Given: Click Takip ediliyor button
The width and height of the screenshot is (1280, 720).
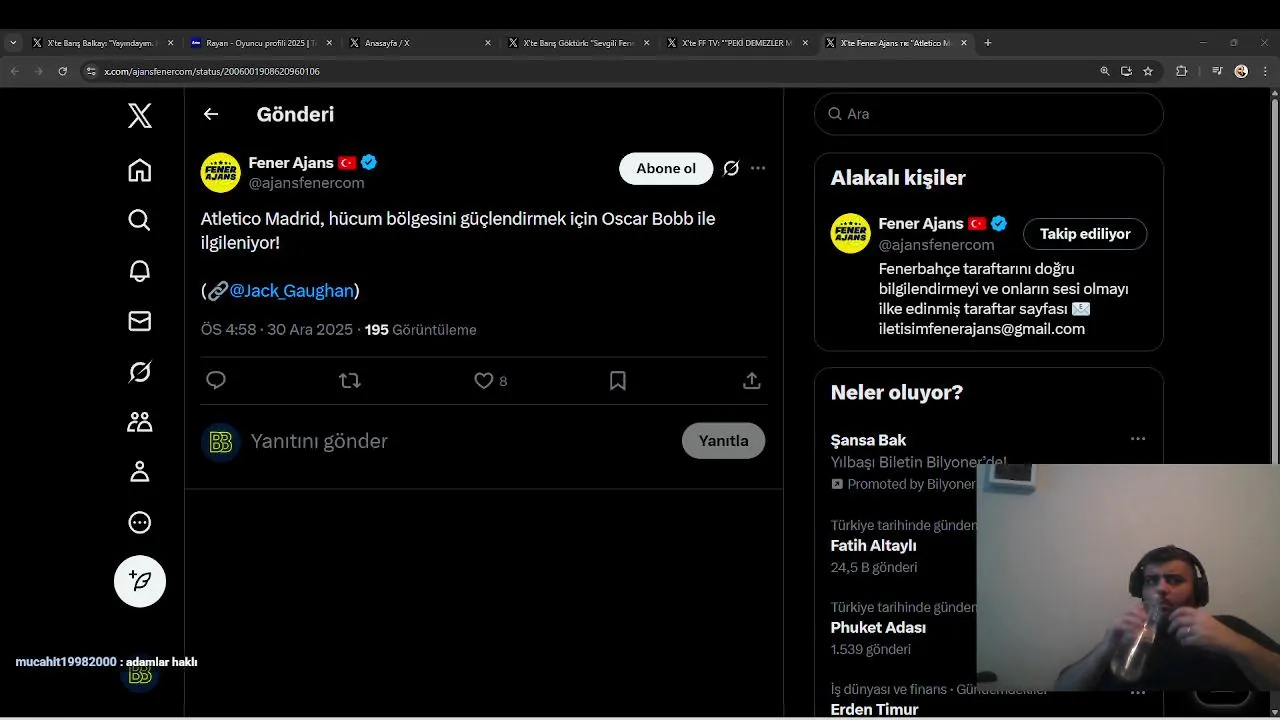Looking at the screenshot, I should [x=1085, y=234].
